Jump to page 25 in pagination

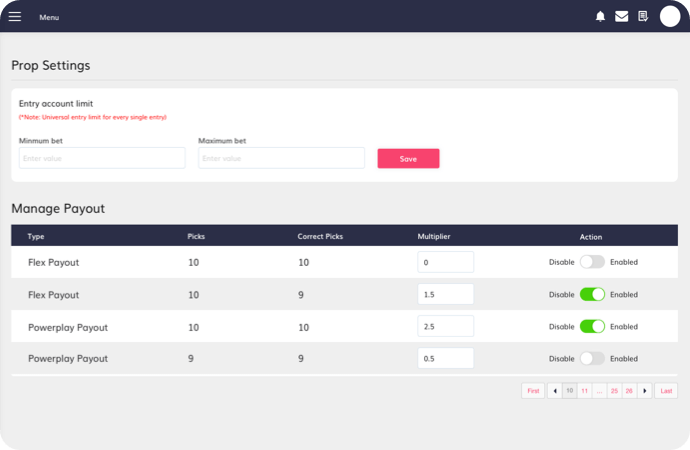pyautogui.click(x=614, y=391)
